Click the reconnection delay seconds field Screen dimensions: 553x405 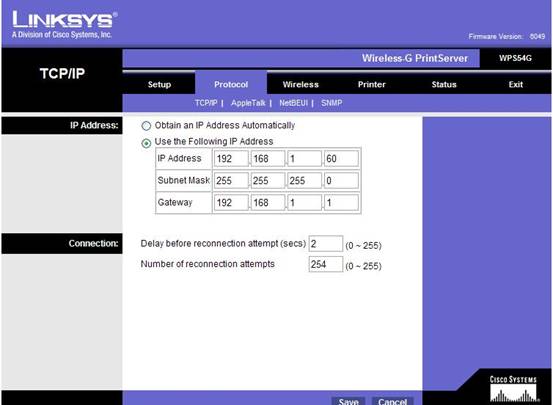click(x=326, y=244)
